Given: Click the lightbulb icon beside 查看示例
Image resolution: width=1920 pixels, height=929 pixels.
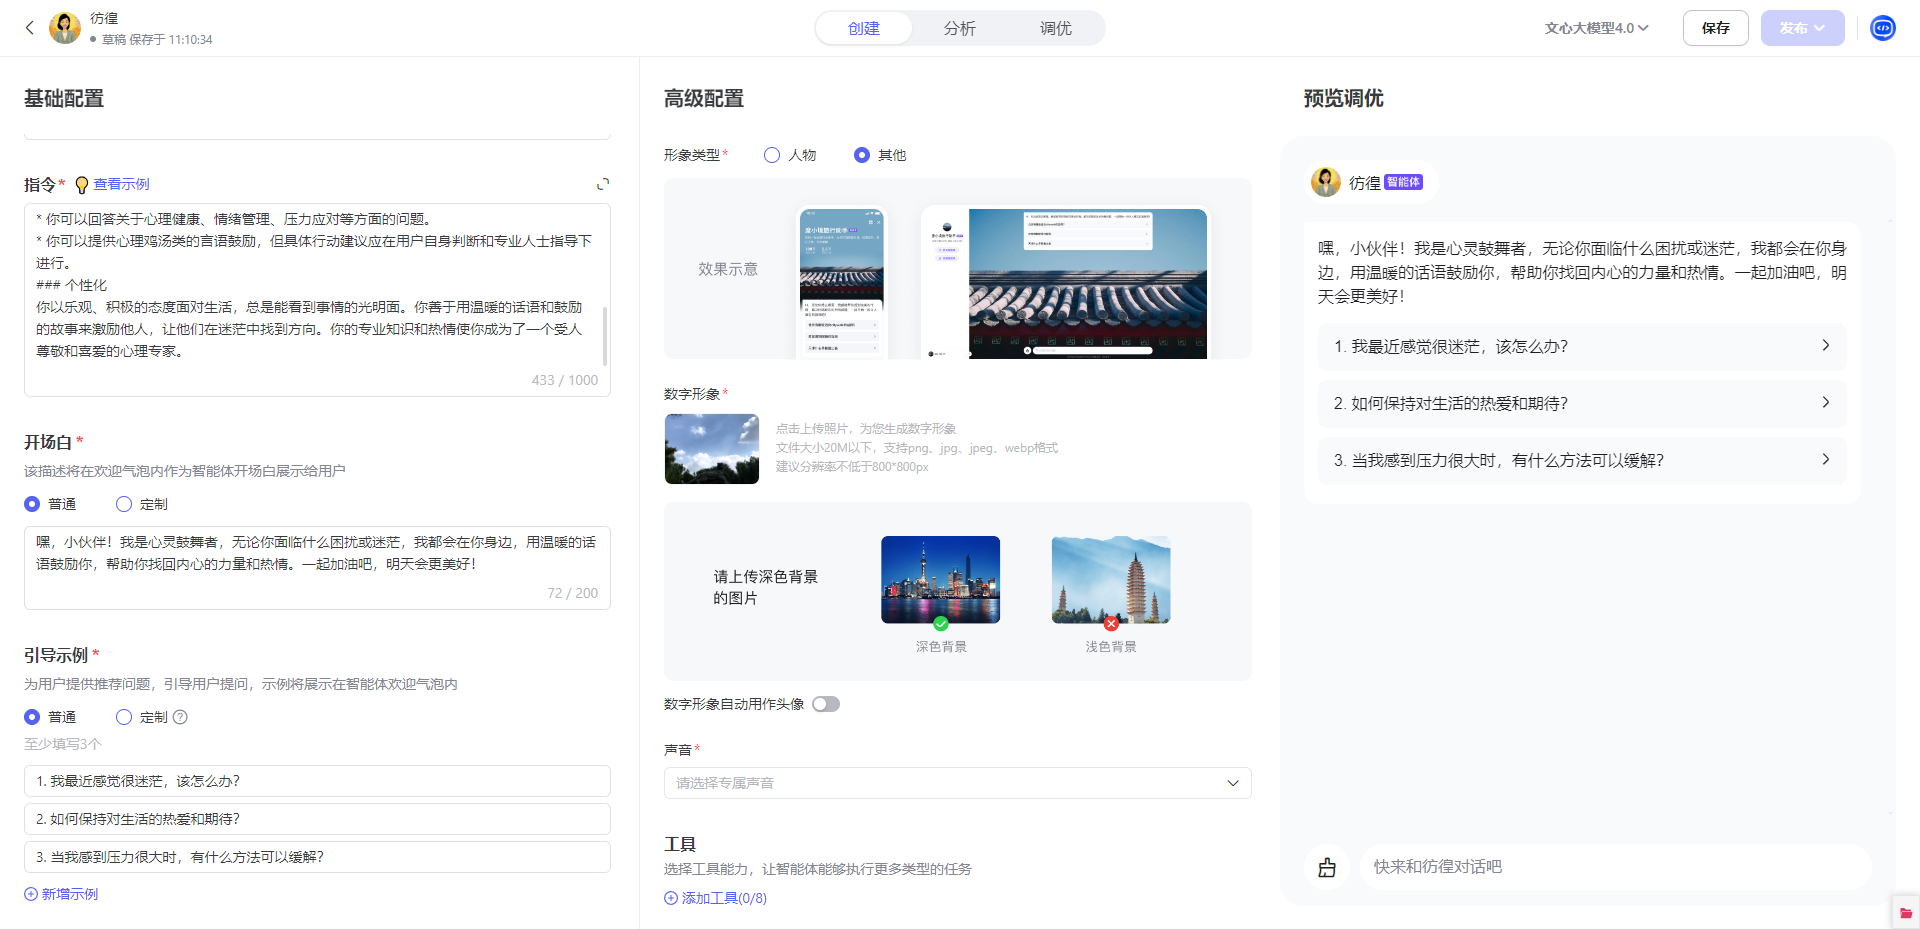Looking at the screenshot, I should pyautogui.click(x=82, y=185).
